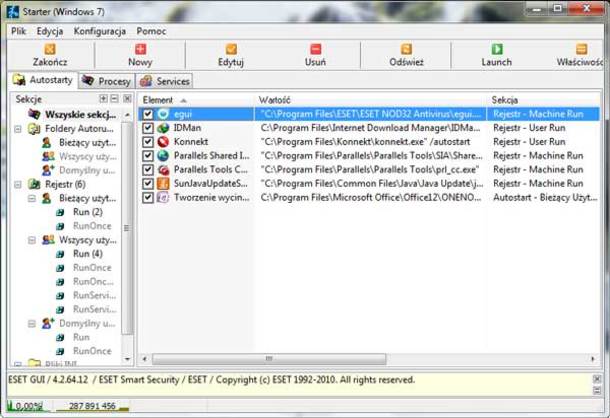Click the Edytuj toolbar icon
Screen dimensions: 610x418
(231, 49)
